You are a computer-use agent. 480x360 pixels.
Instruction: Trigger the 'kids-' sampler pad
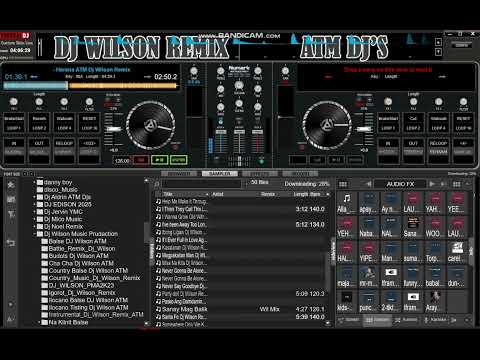tap(346, 301)
